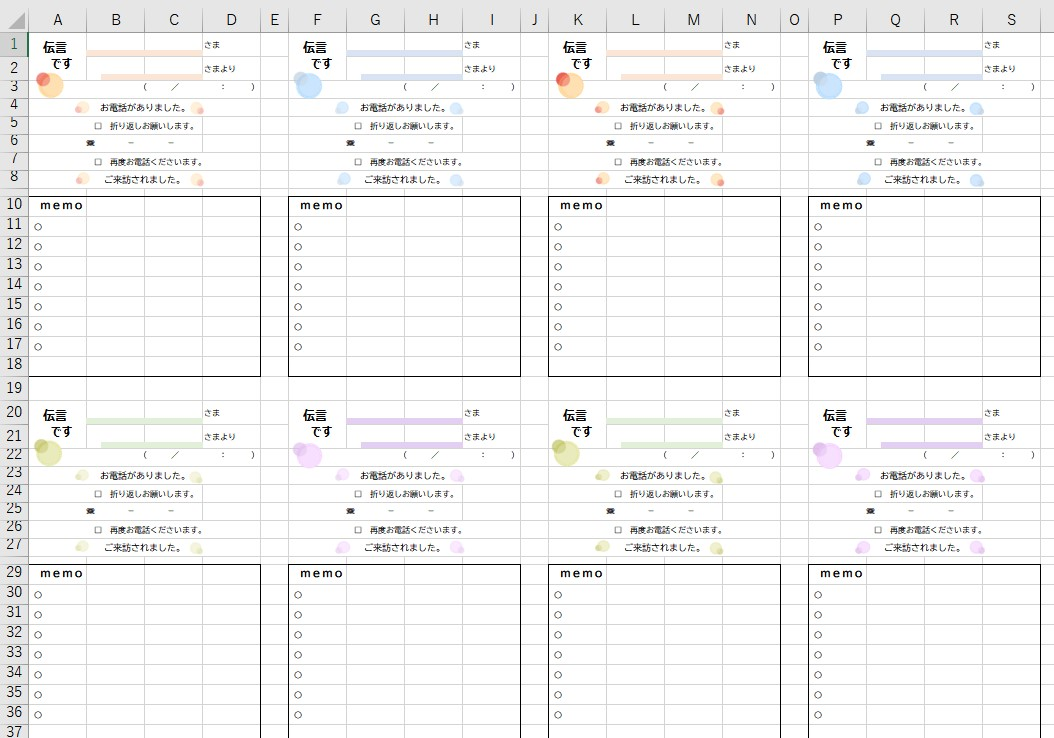The width and height of the screenshot is (1054, 738).
Task: Click the telephone icon in row 6, column B
Action: coord(91,143)
